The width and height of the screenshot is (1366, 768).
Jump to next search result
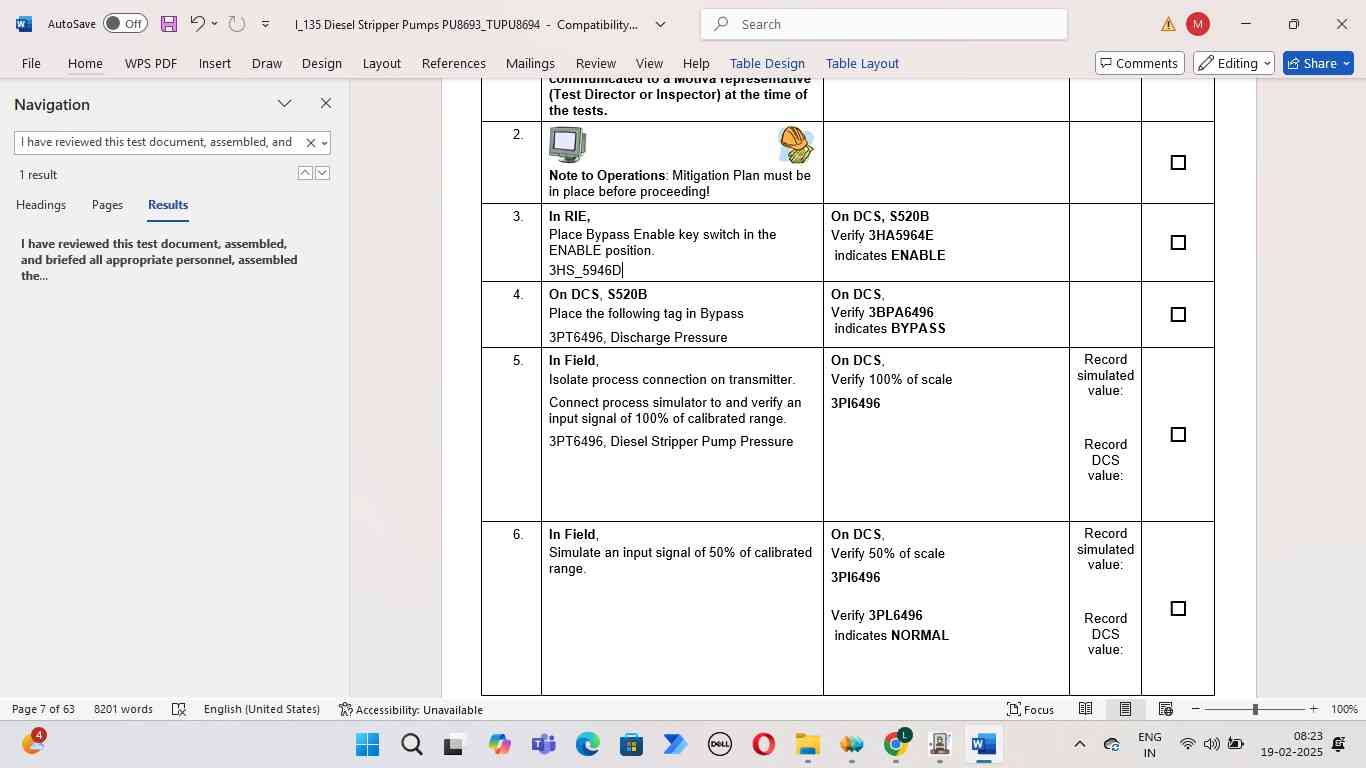322,173
